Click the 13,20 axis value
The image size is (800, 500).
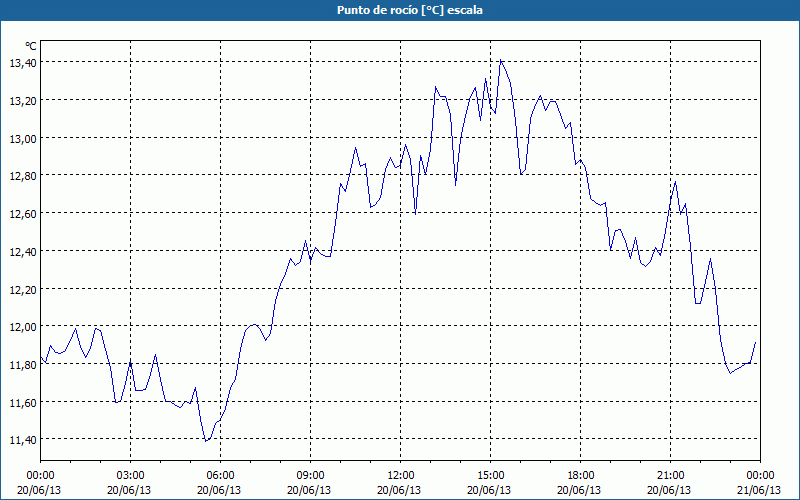(22, 100)
